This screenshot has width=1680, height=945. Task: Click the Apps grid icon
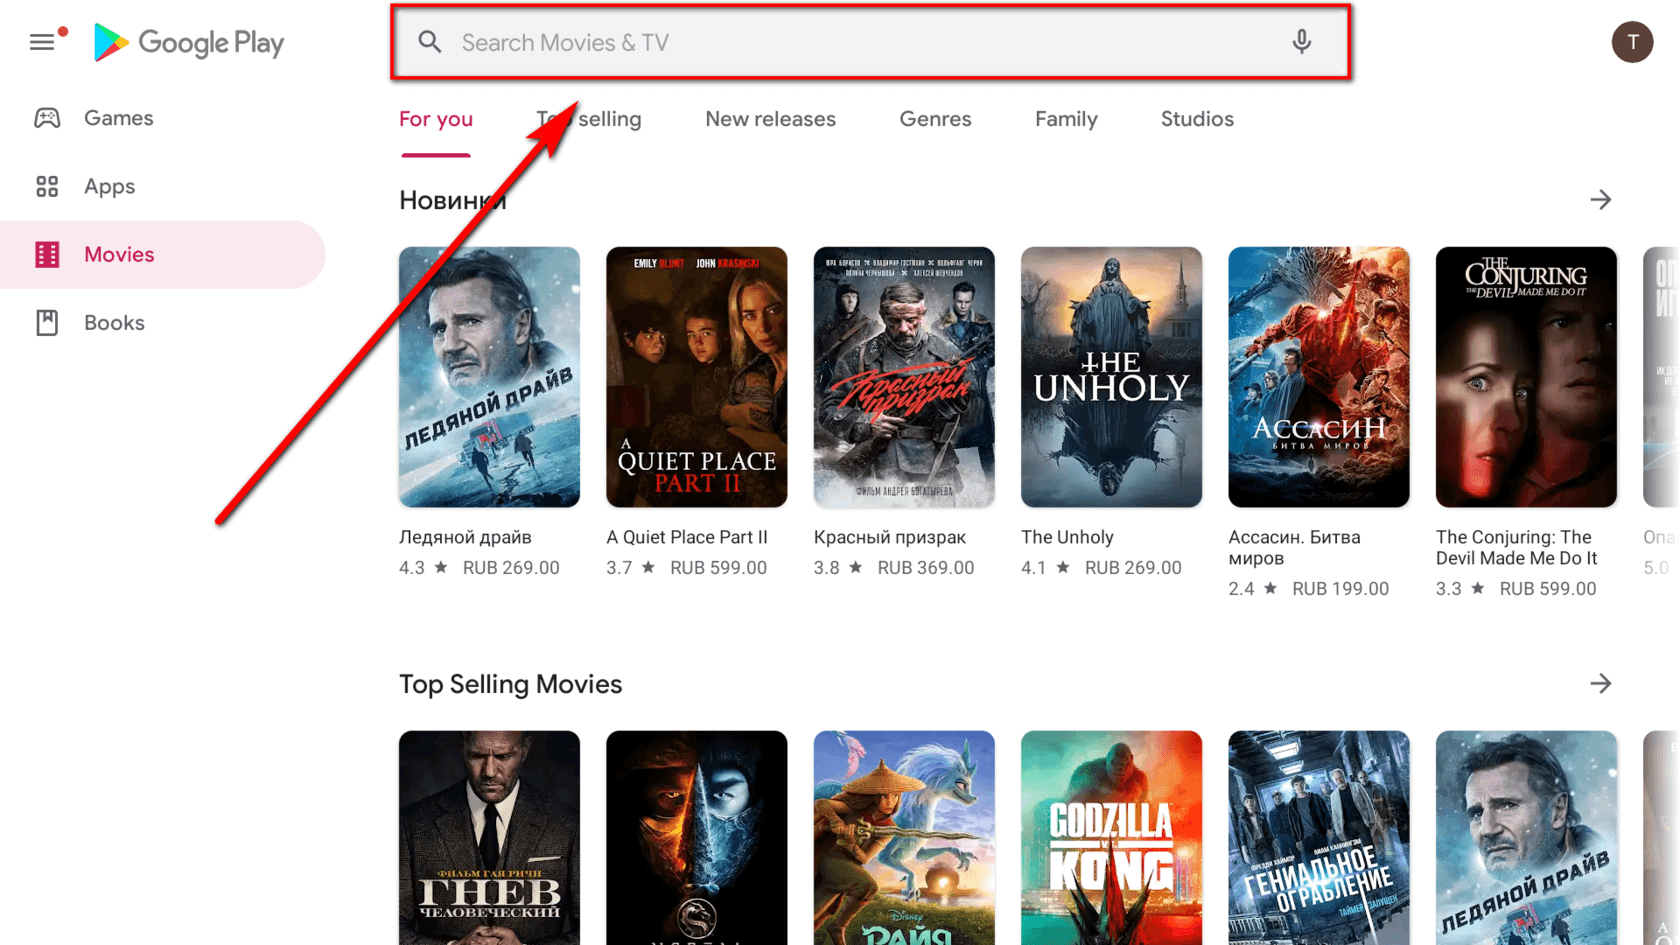click(47, 187)
